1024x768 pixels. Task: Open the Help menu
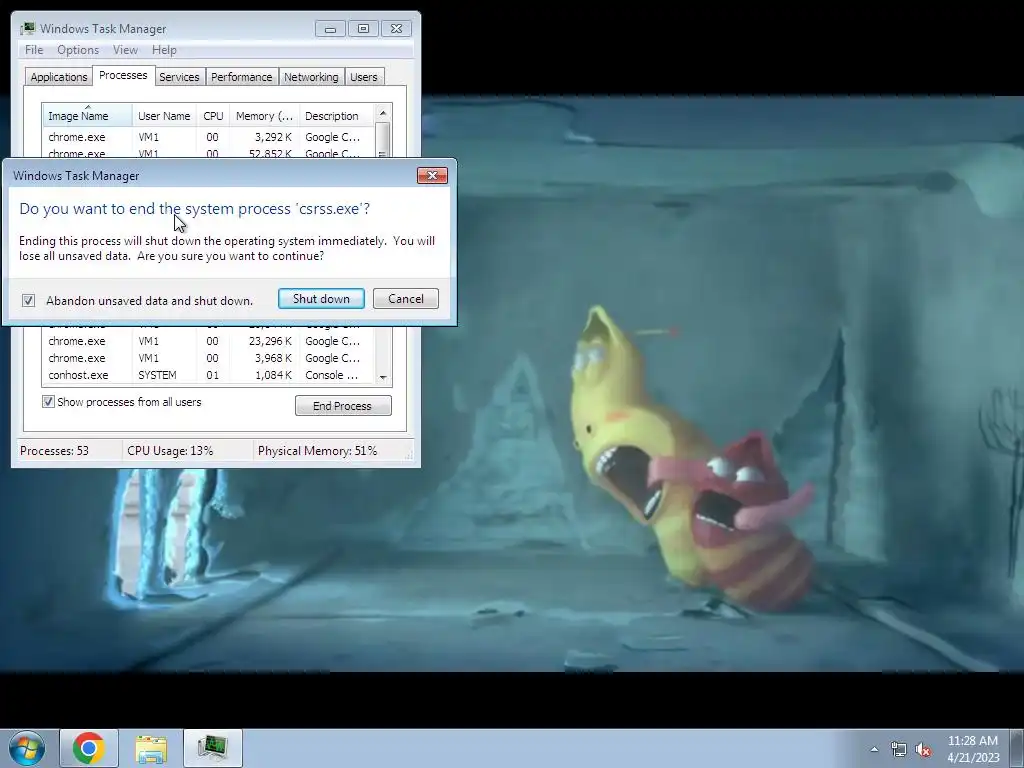(164, 50)
